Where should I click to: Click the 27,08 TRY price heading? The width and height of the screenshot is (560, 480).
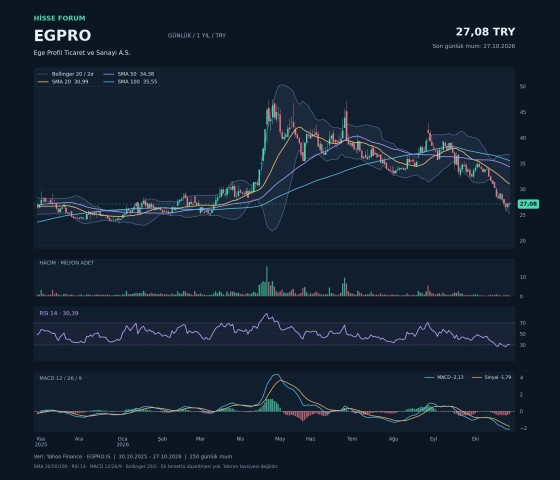click(485, 32)
